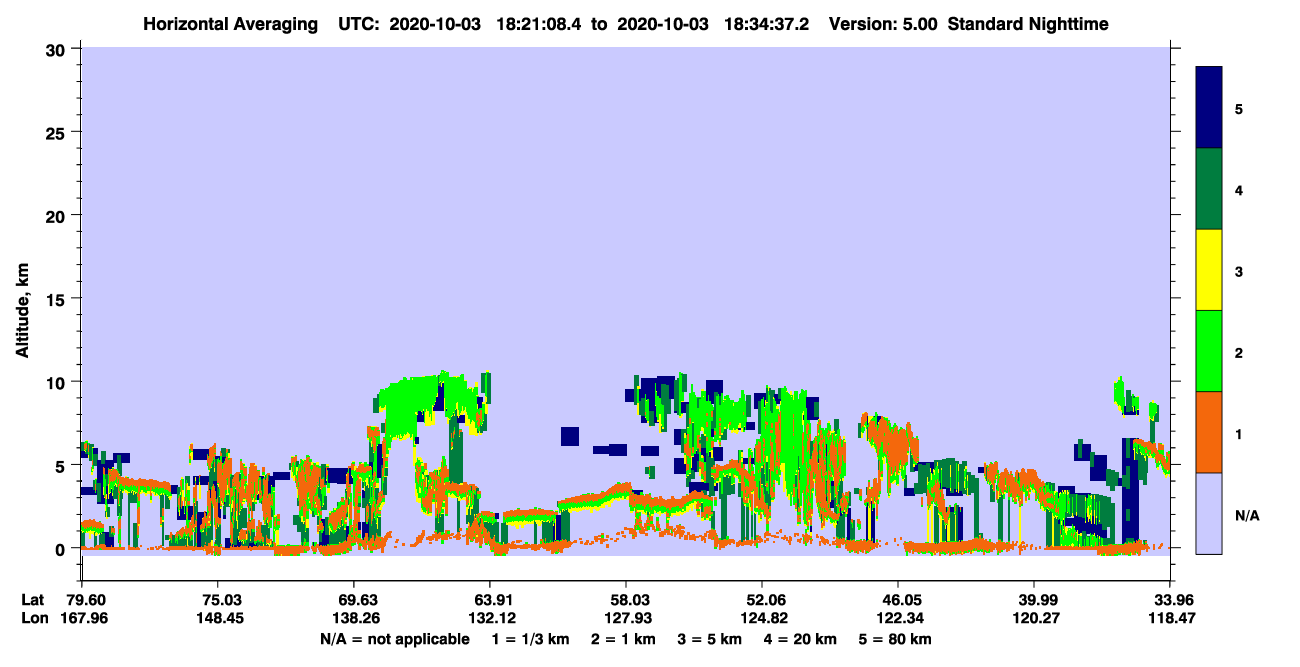Click the colorbar label 2
This screenshot has height=667, width=1300.
[1239, 352]
